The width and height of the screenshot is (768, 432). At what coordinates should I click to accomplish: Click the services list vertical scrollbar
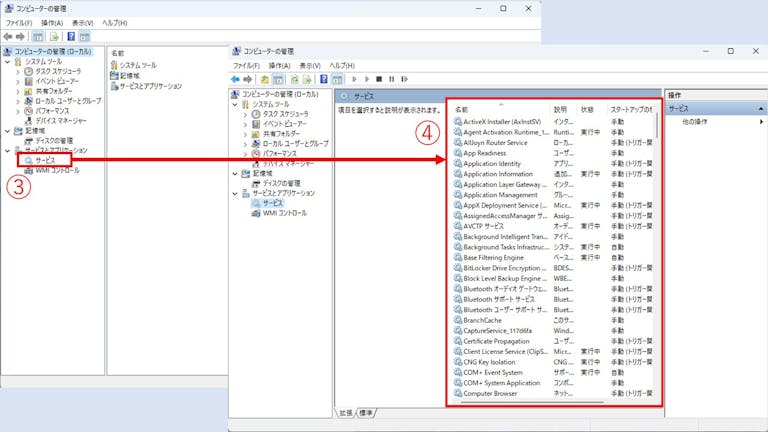pyautogui.click(x=657, y=125)
